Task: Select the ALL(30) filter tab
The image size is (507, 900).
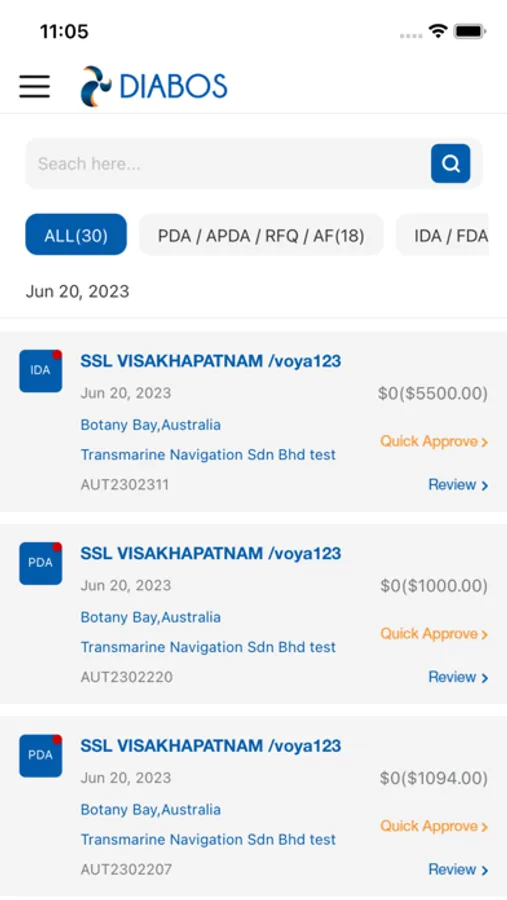Action: [x=76, y=235]
